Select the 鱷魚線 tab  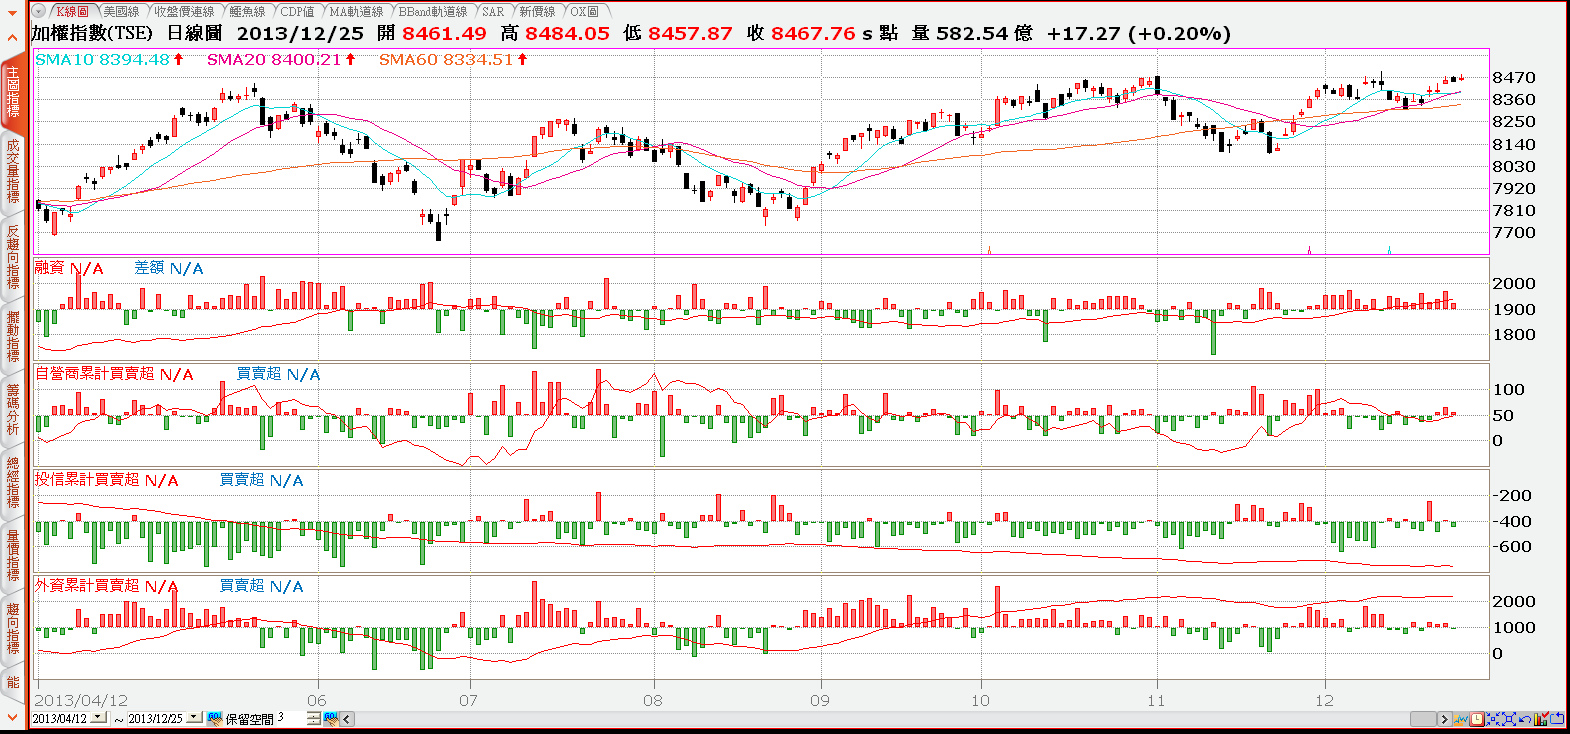247,11
